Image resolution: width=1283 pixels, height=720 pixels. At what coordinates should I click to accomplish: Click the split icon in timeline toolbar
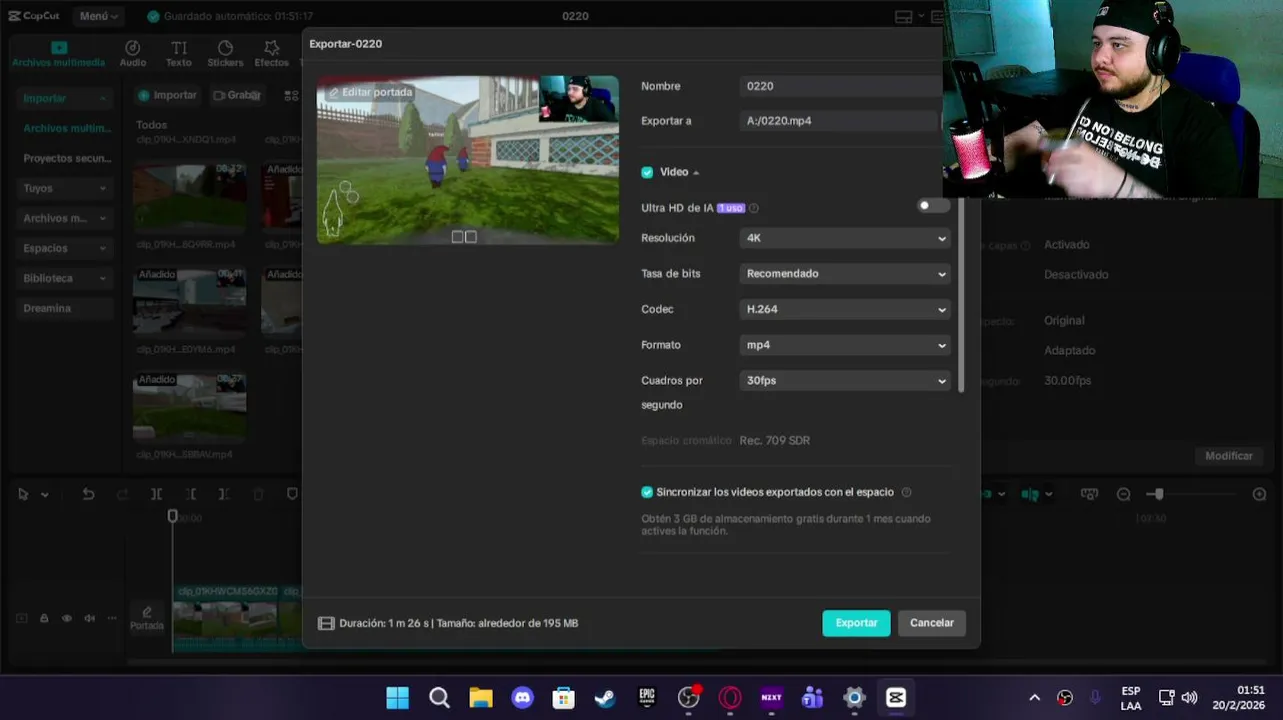[x=157, y=494]
